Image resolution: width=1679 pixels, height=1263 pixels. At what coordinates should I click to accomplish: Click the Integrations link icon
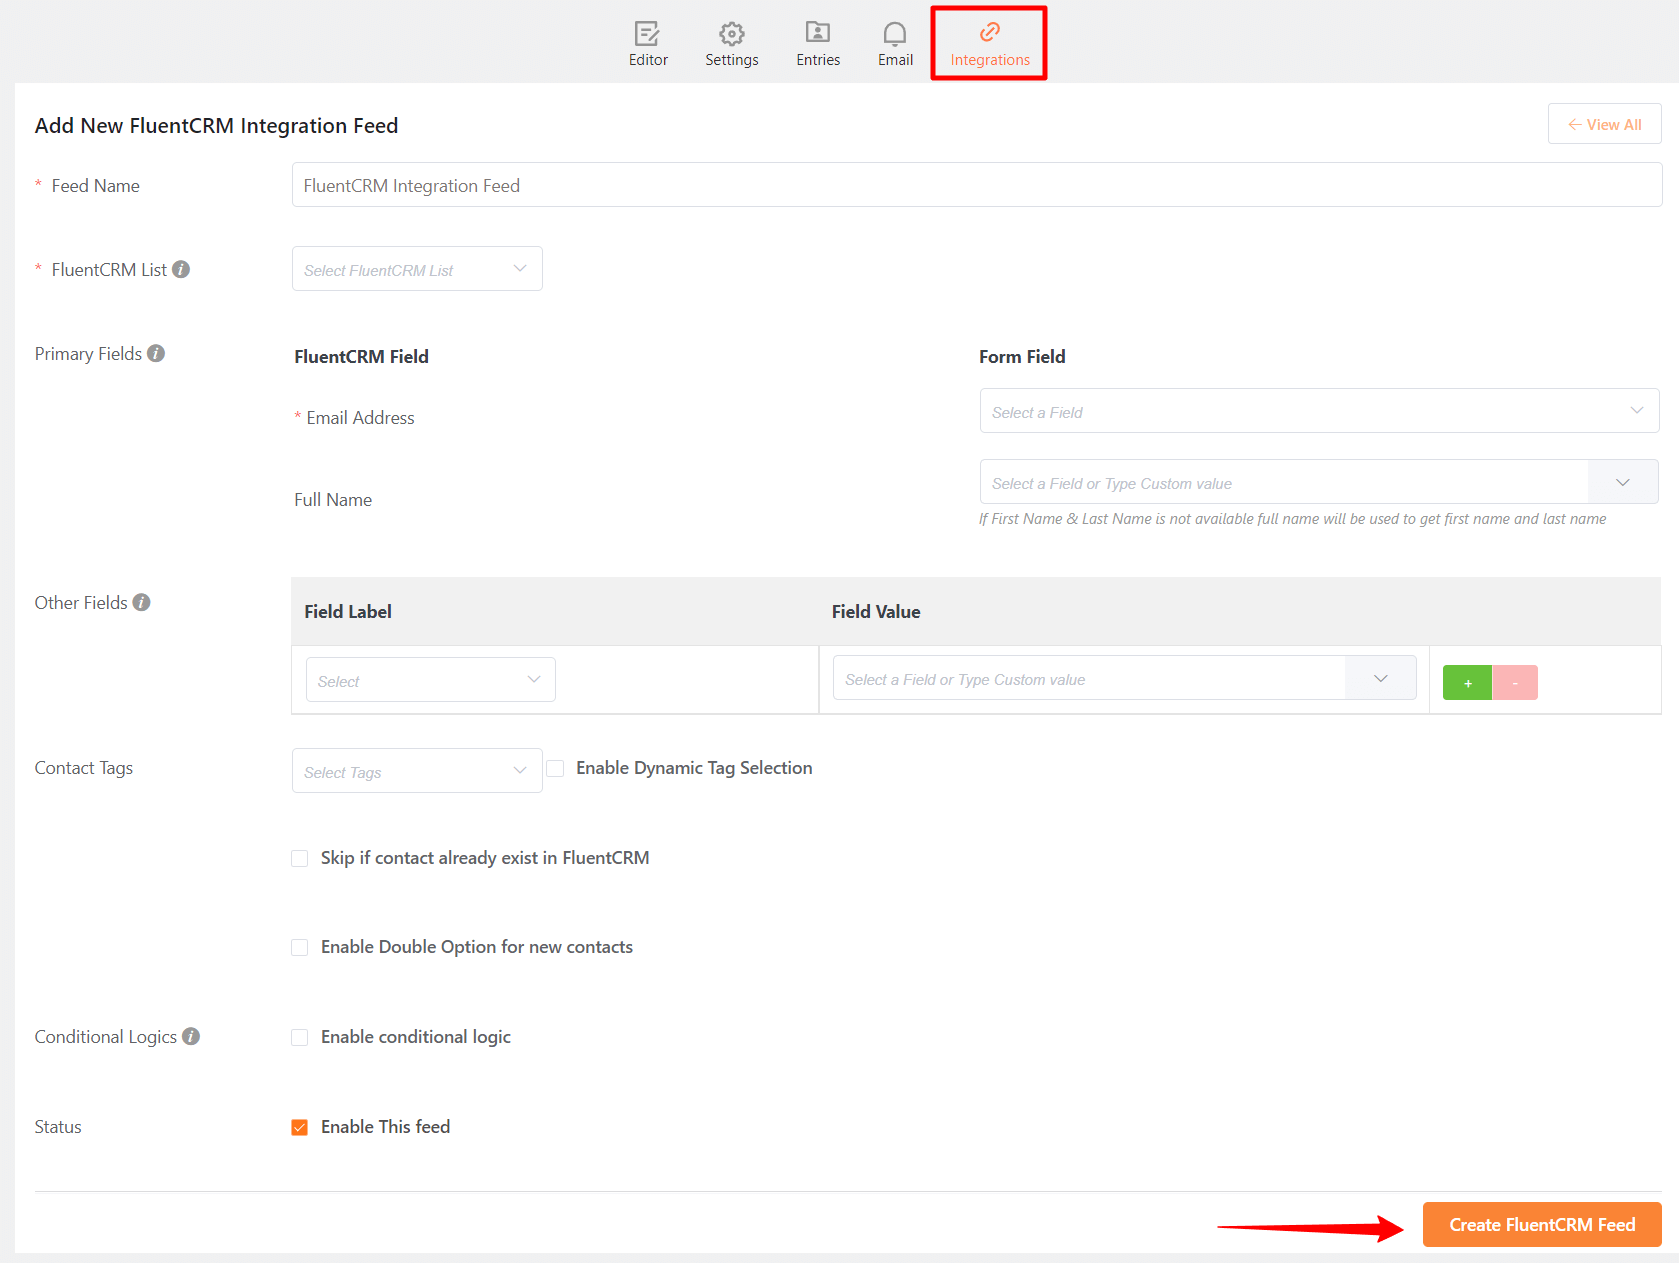point(990,32)
